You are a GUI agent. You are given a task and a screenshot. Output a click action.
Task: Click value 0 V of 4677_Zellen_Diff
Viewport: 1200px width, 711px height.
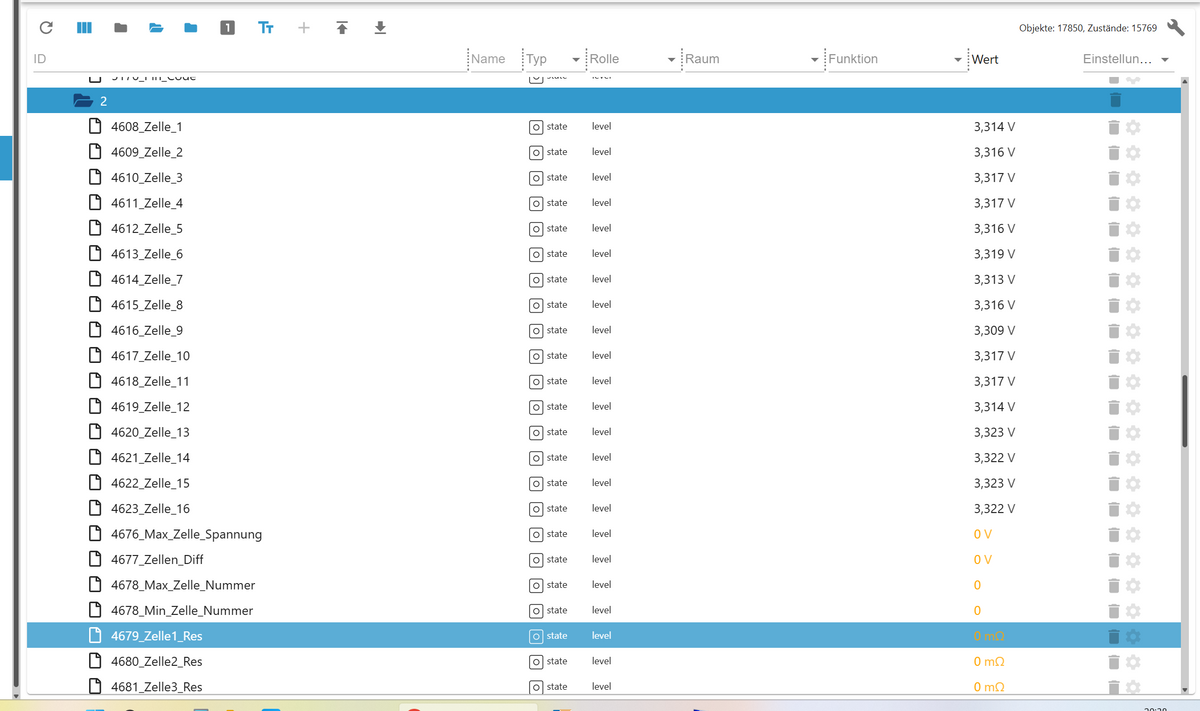pos(983,560)
